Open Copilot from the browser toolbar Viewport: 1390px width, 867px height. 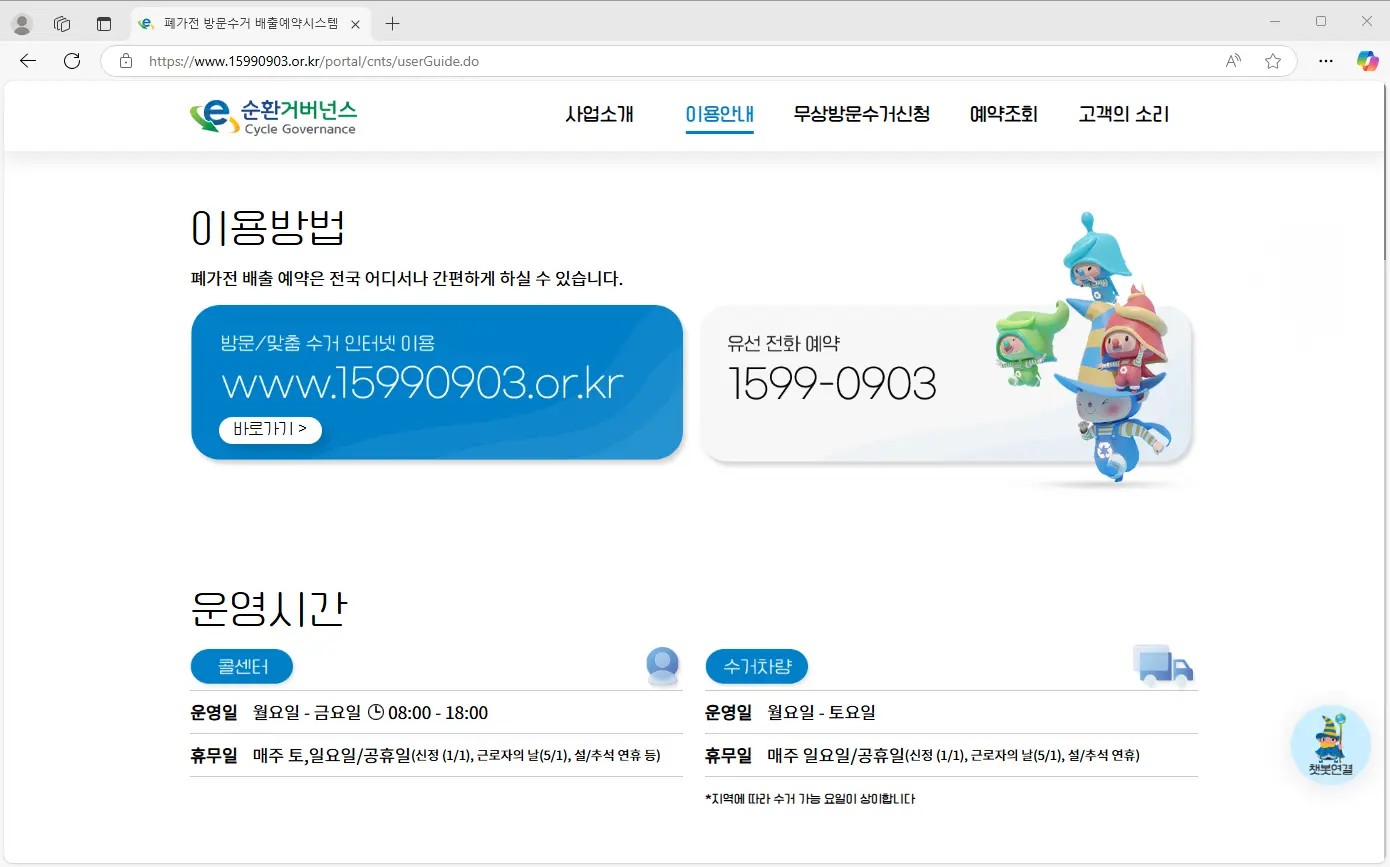(1368, 61)
